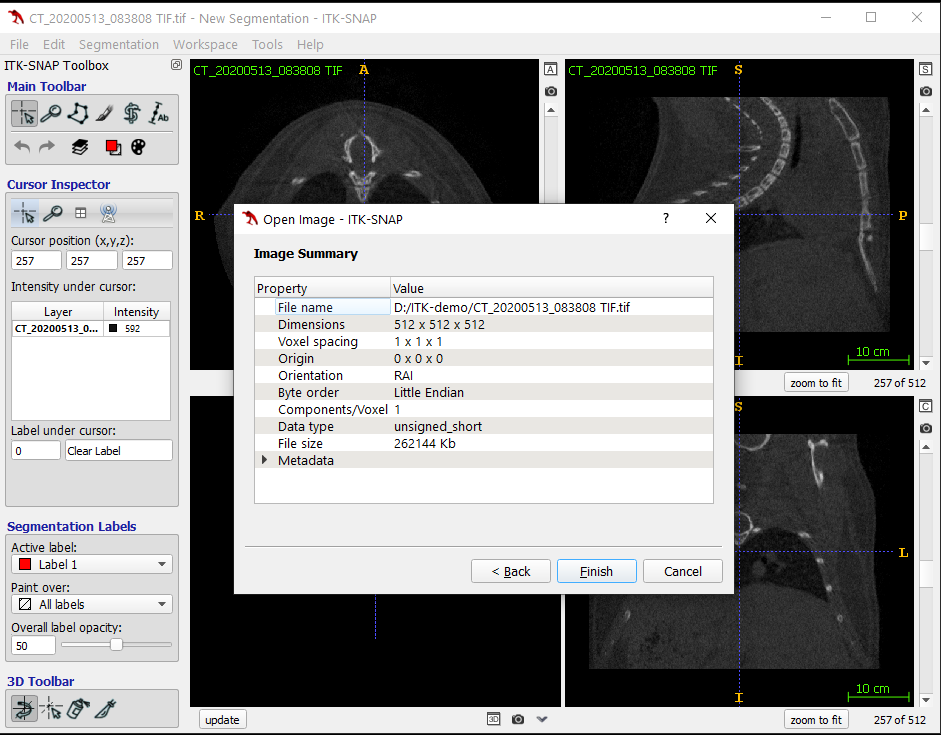Screen dimensions: 941x735
Task: Open the Paint over dropdown
Action: (x=91, y=605)
